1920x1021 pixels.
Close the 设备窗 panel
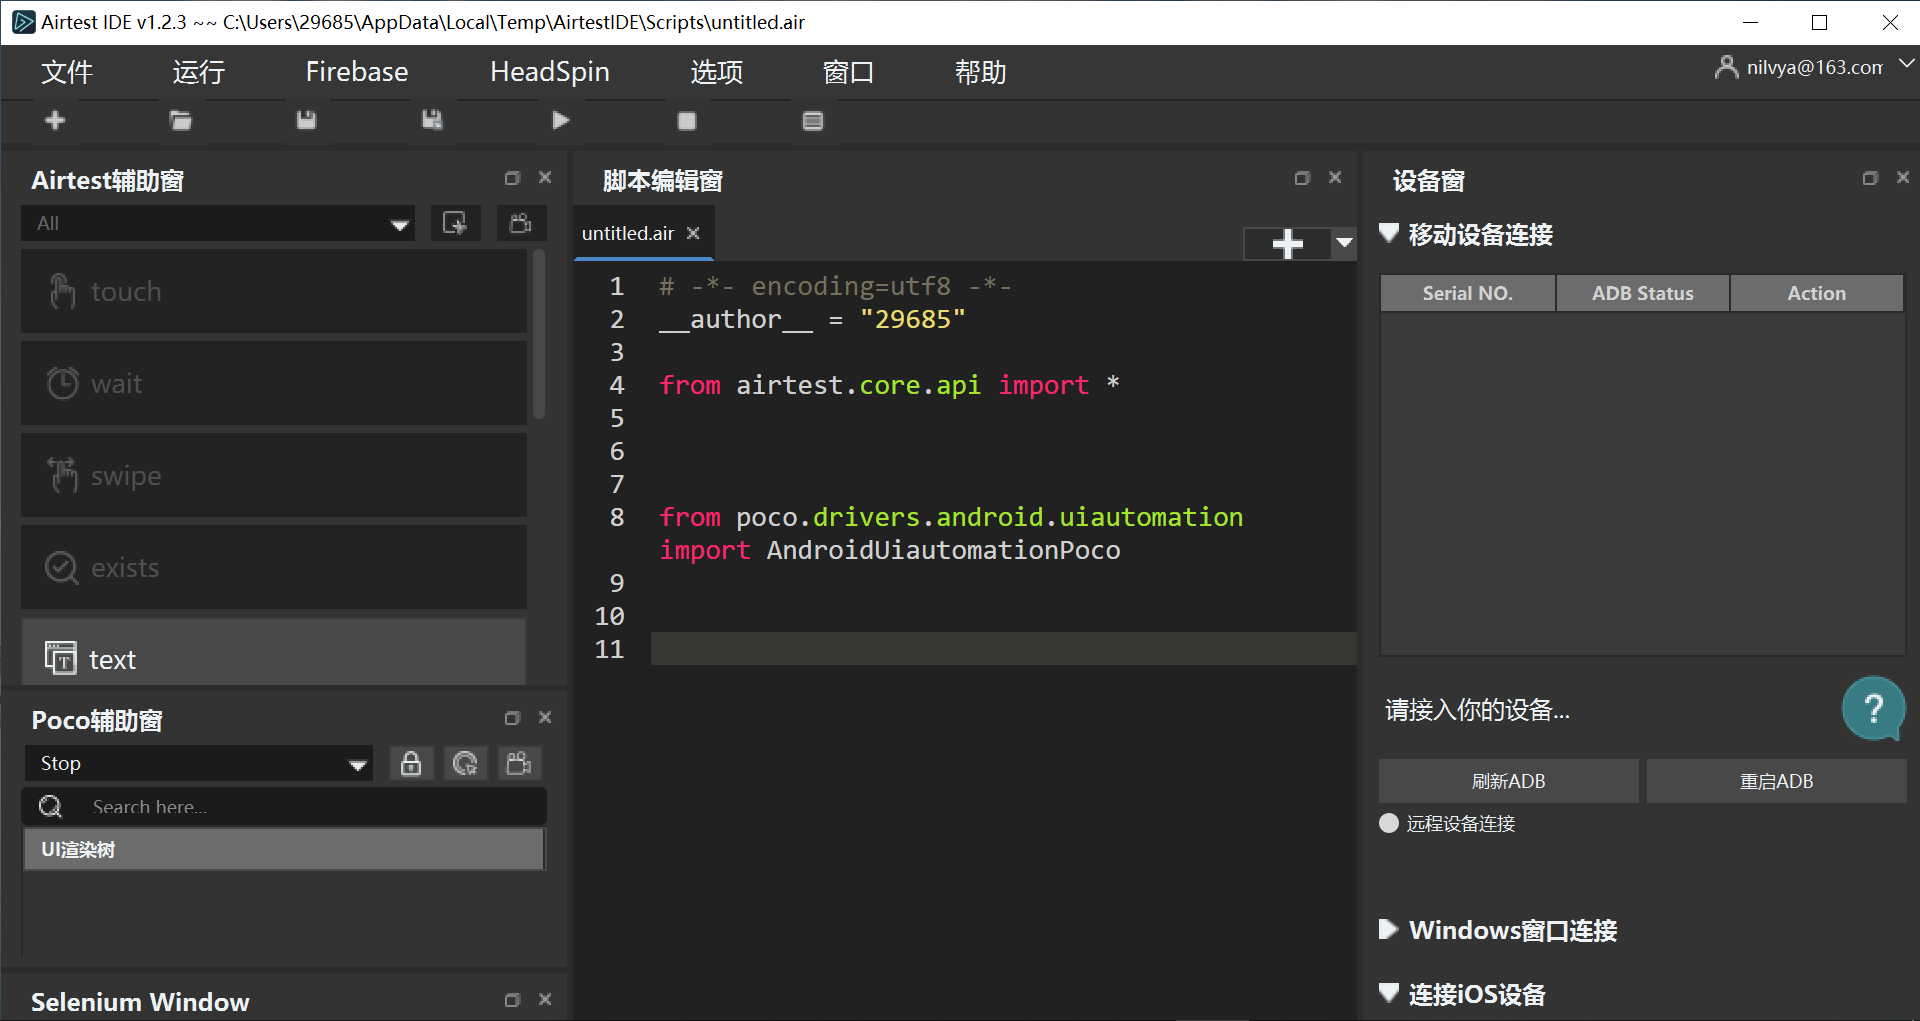[1903, 178]
